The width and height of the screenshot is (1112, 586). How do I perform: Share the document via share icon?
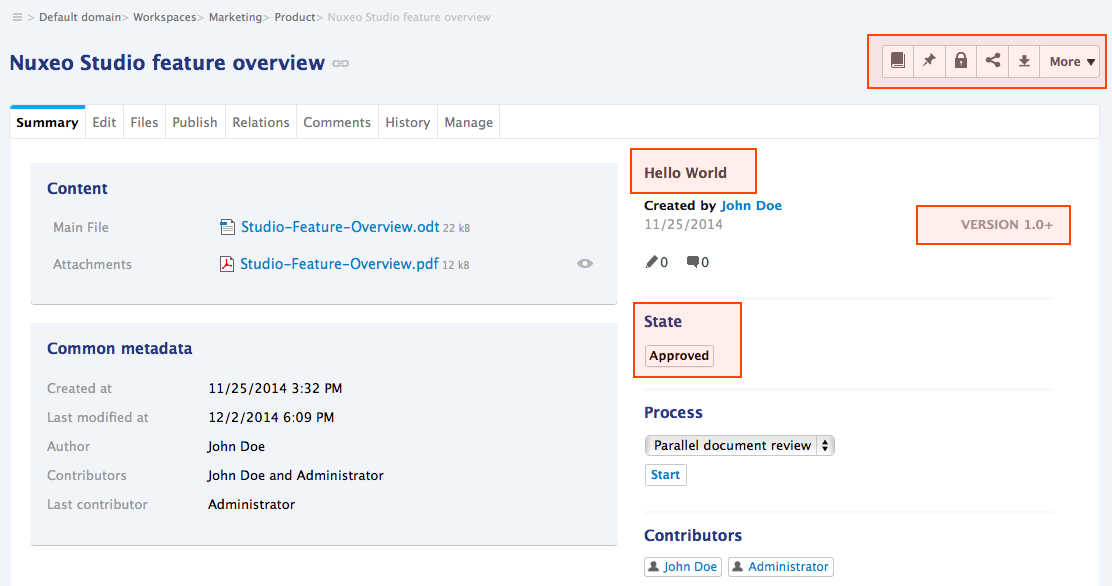coord(993,61)
